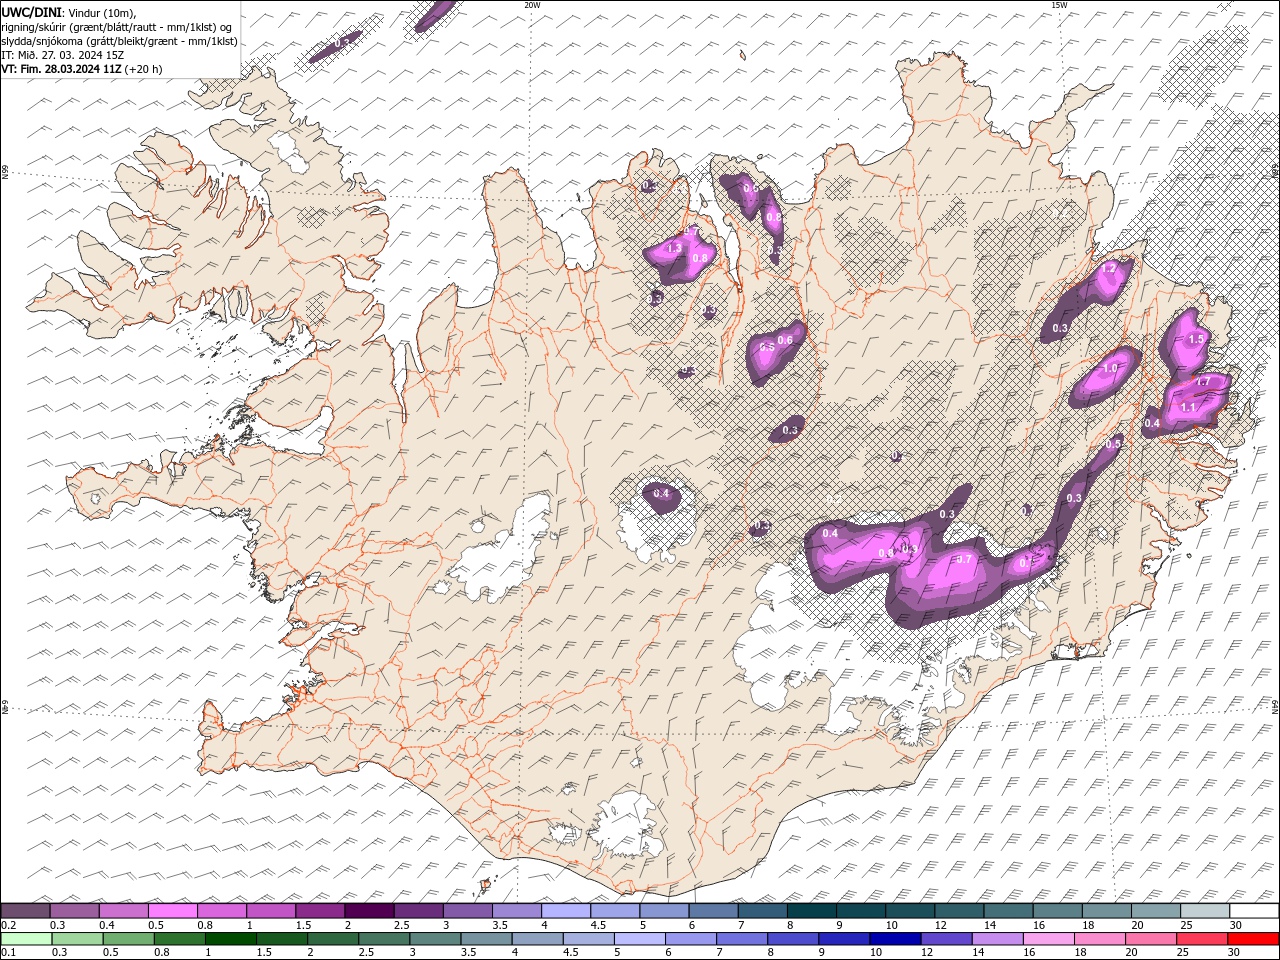Screen dimensions: 1280x960
Task: Click the top-row swatch between 1.5 and 2
Action: (x=320, y=911)
